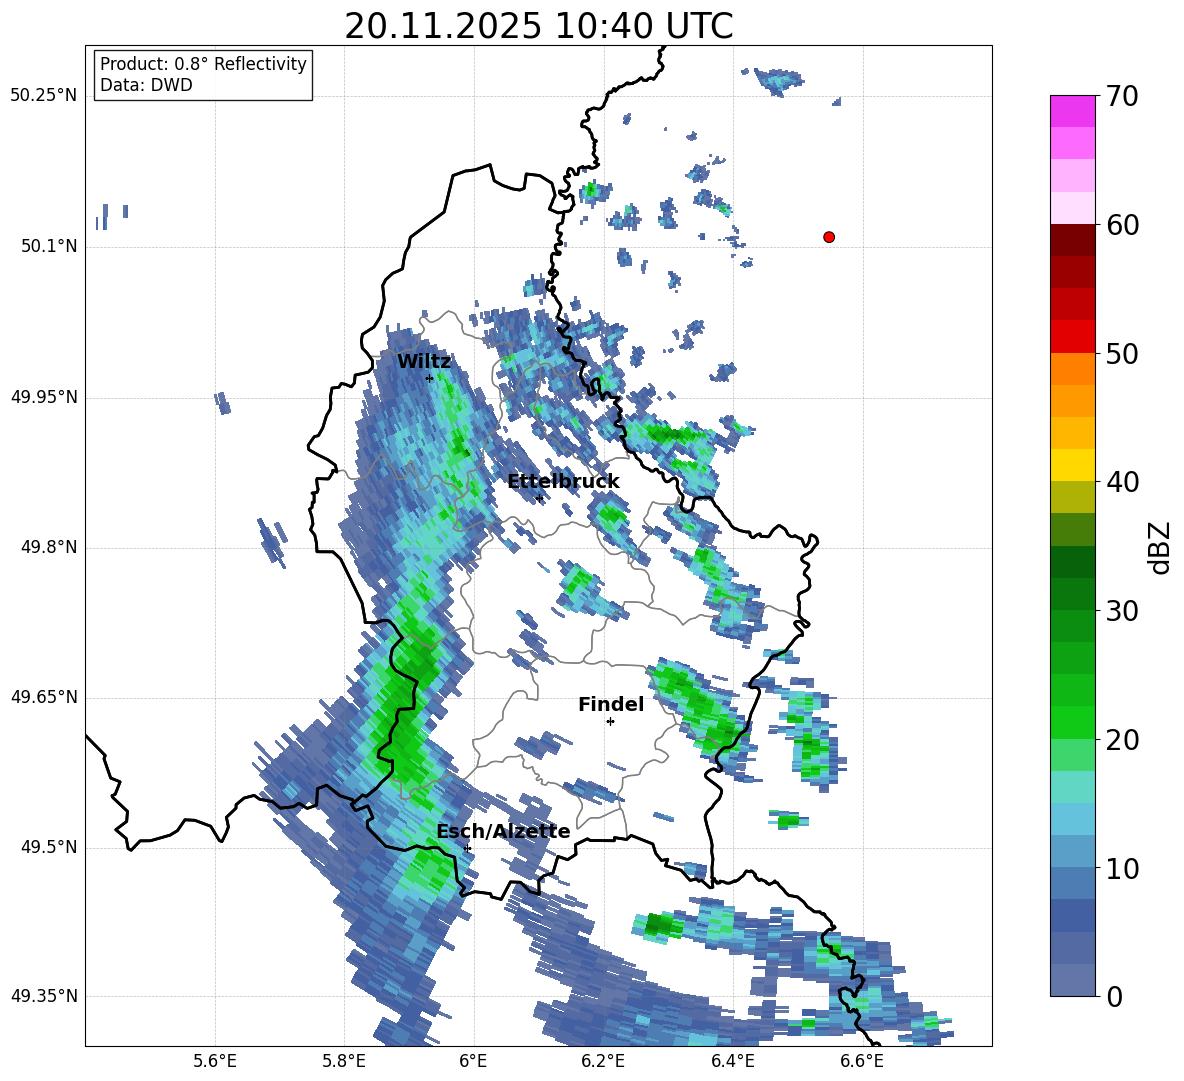The width and height of the screenshot is (1184, 1081).
Task: Click the 6°E longitude label
Action: coord(473,1061)
